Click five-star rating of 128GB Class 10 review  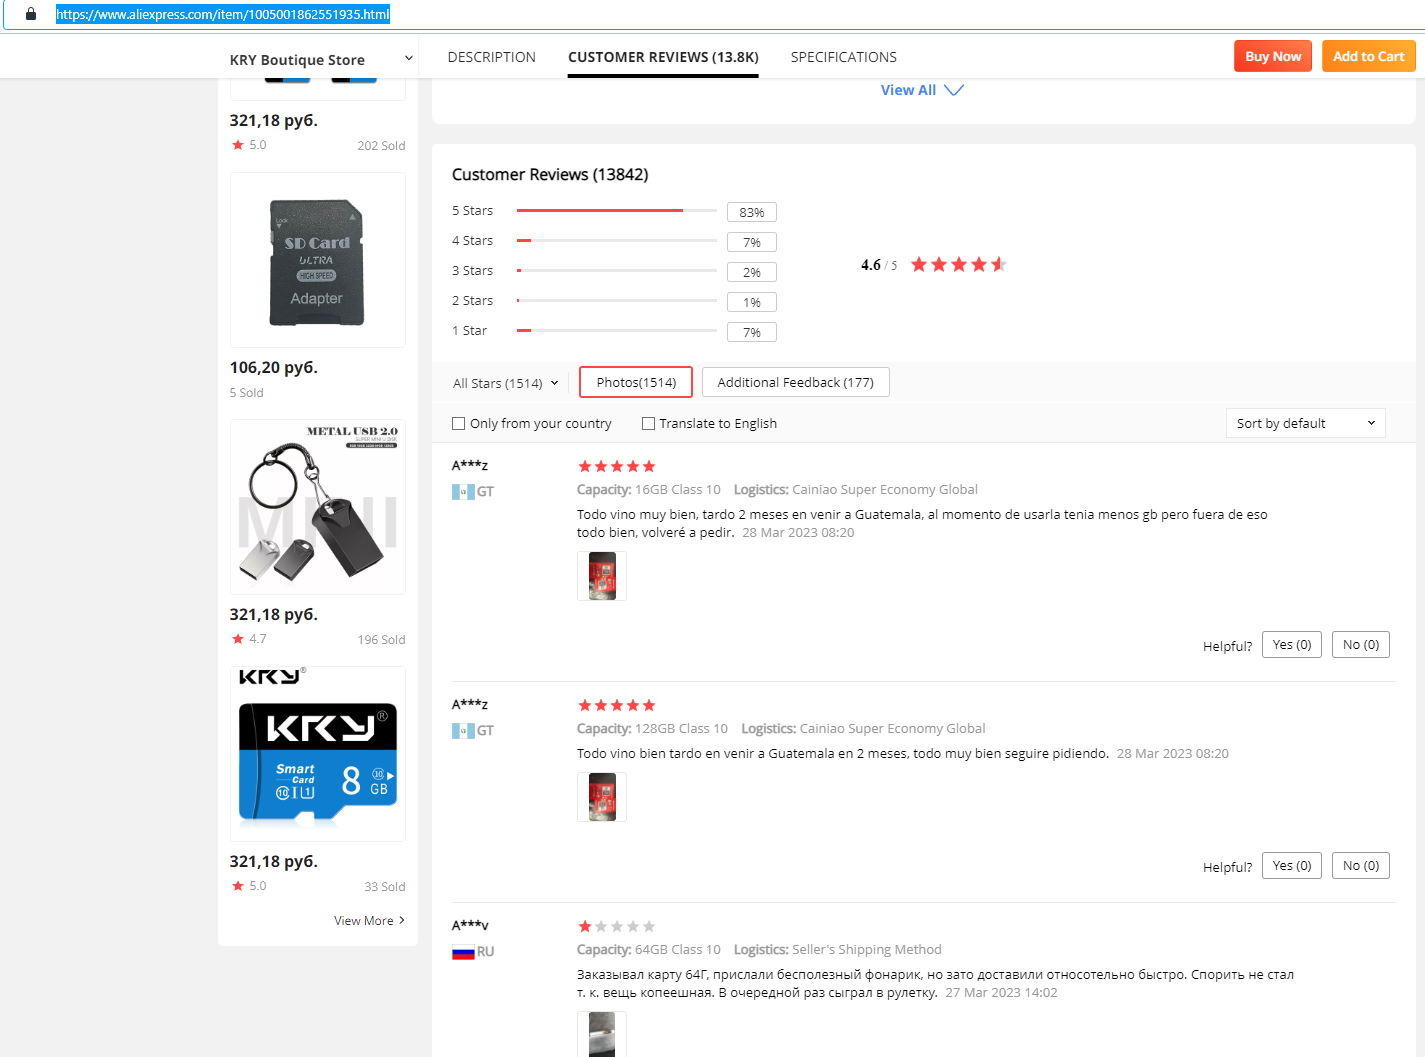click(x=616, y=705)
